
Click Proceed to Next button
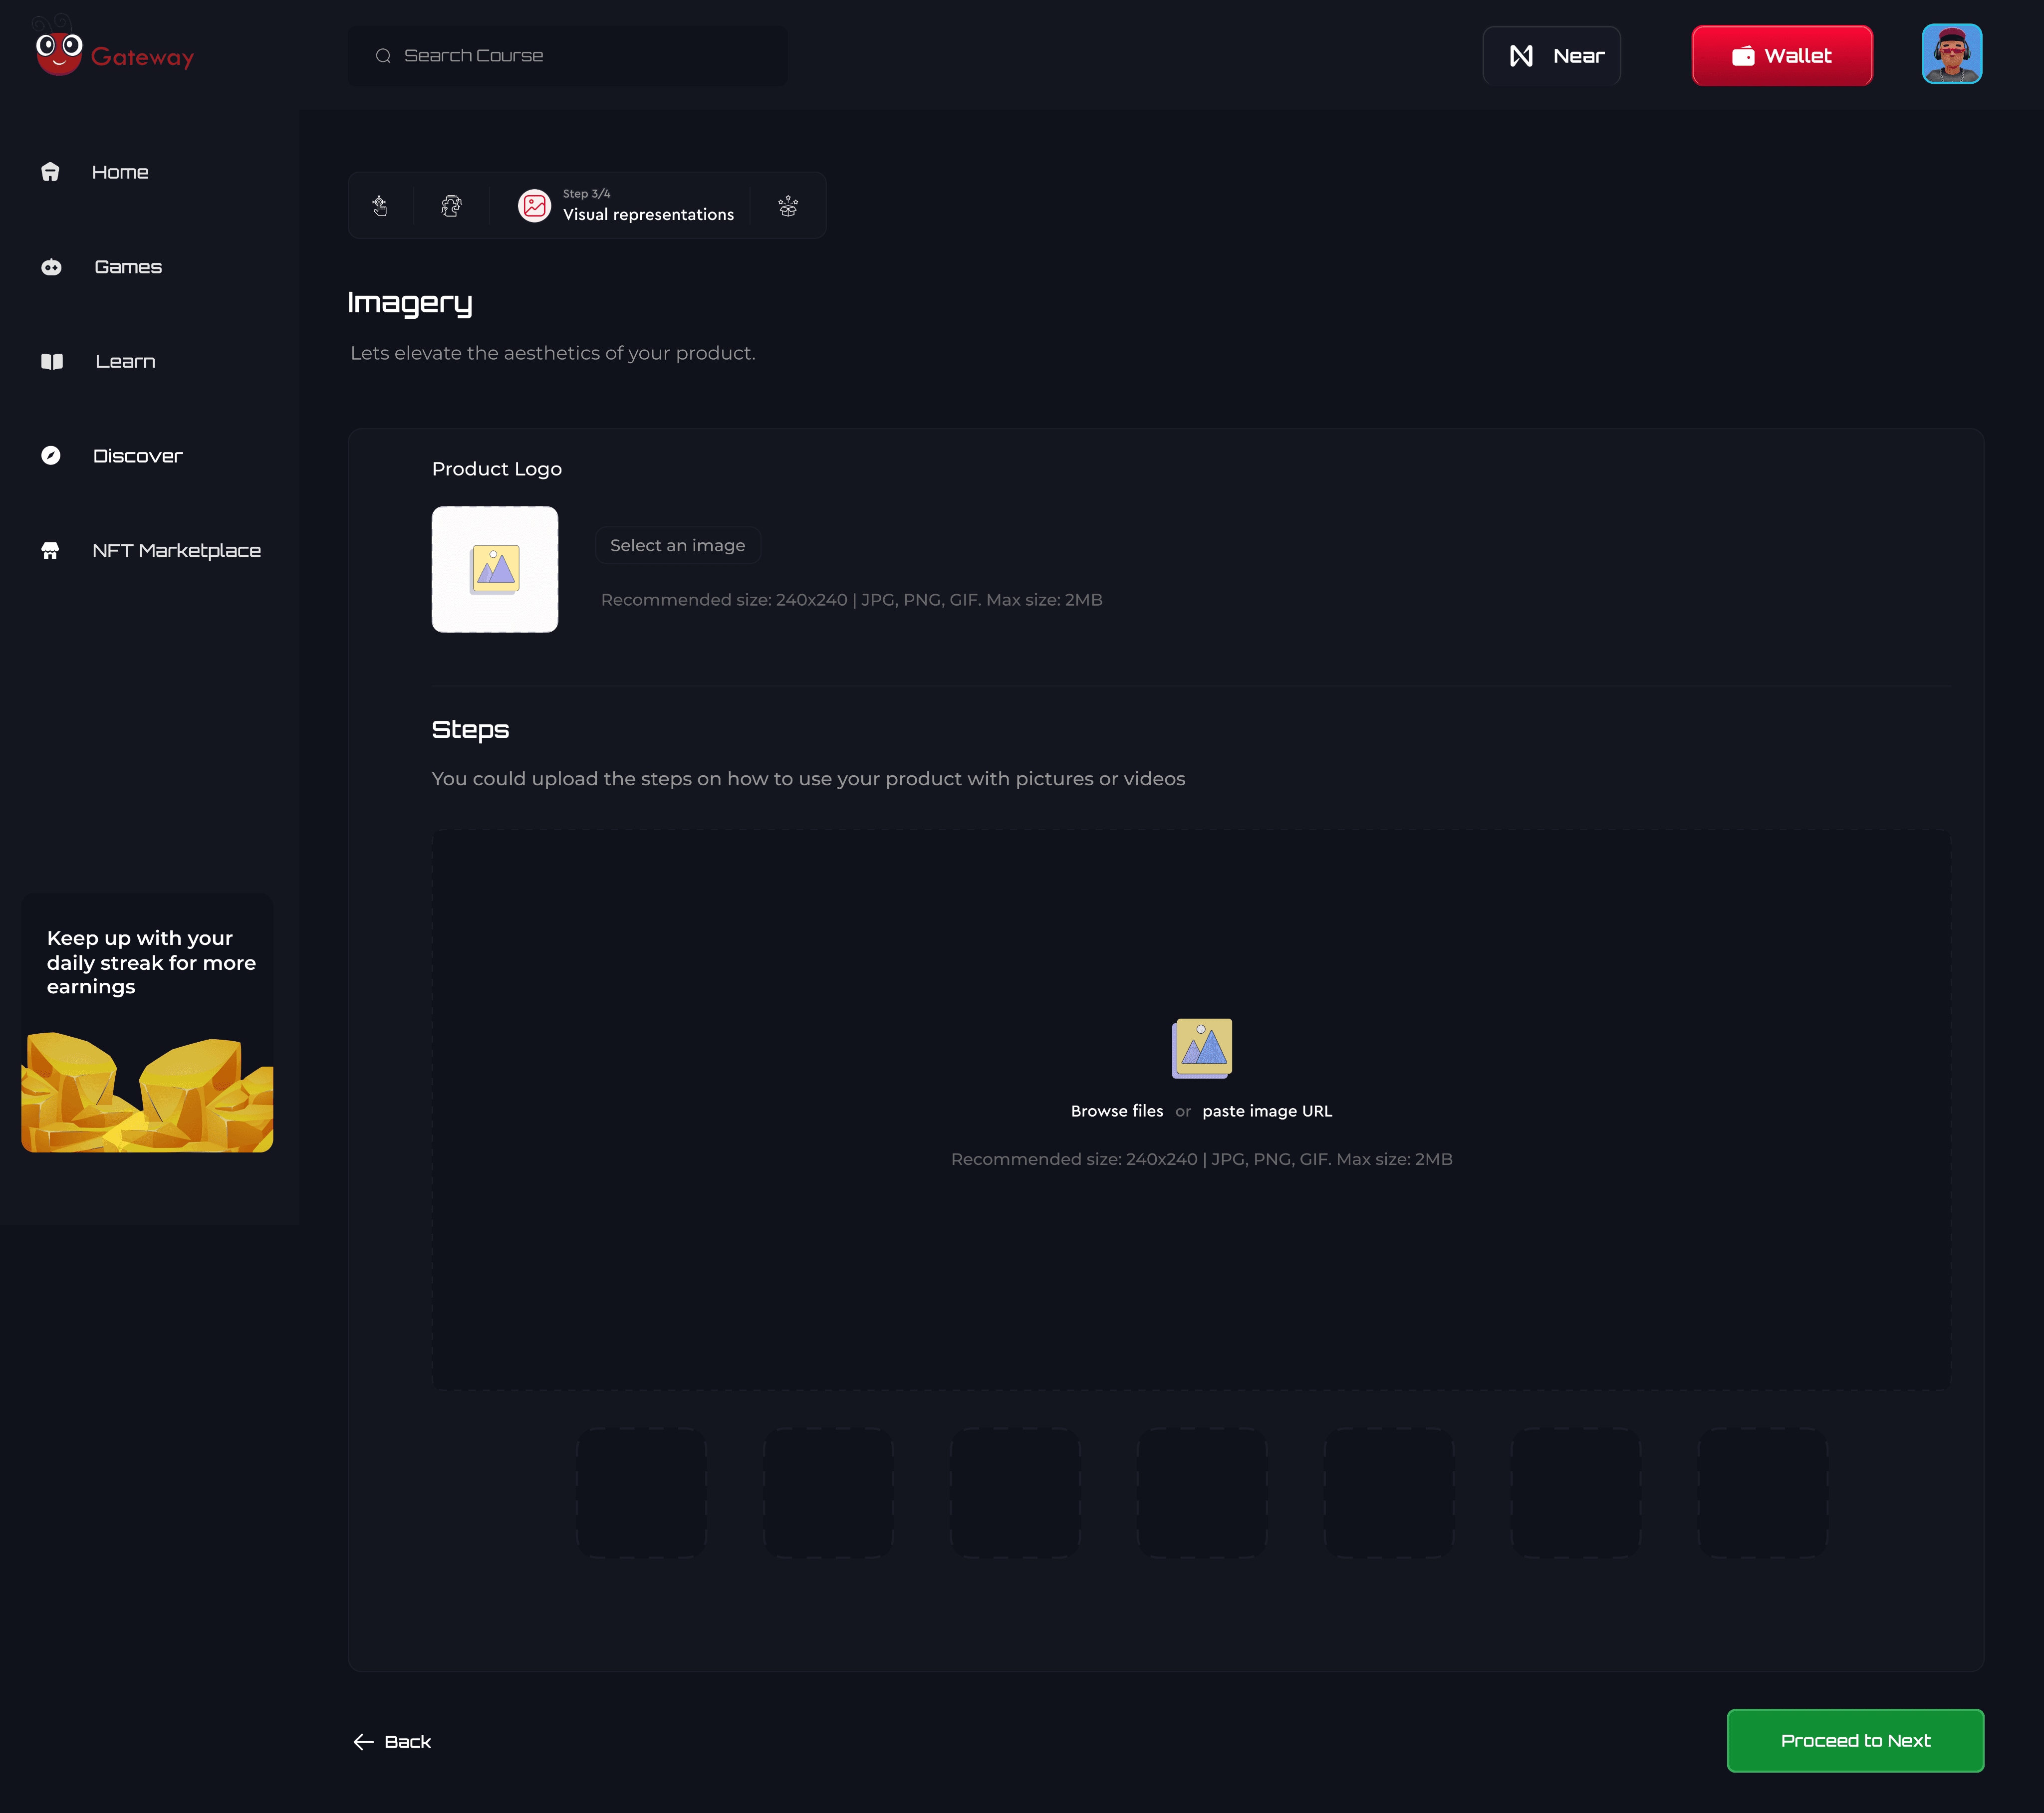1855,1740
